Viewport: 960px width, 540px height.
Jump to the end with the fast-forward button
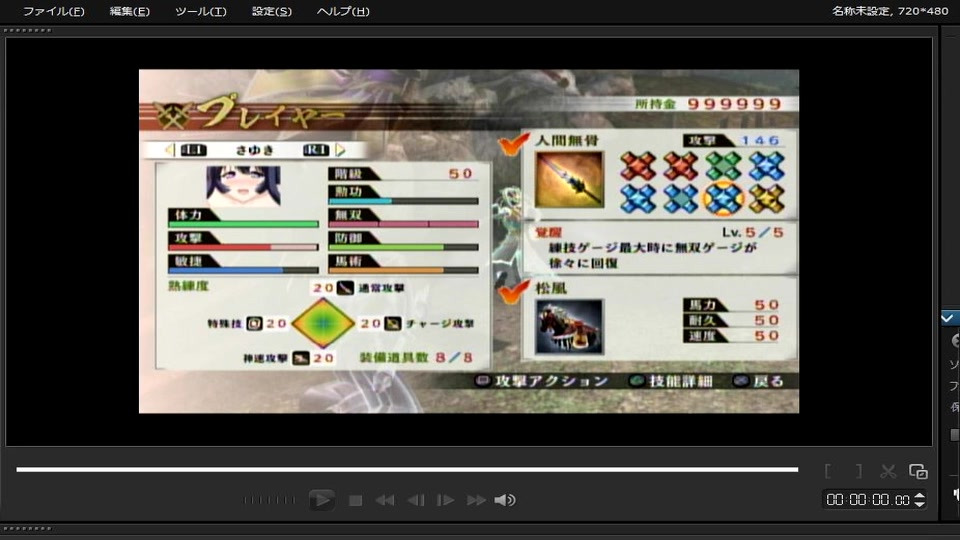[x=476, y=500]
